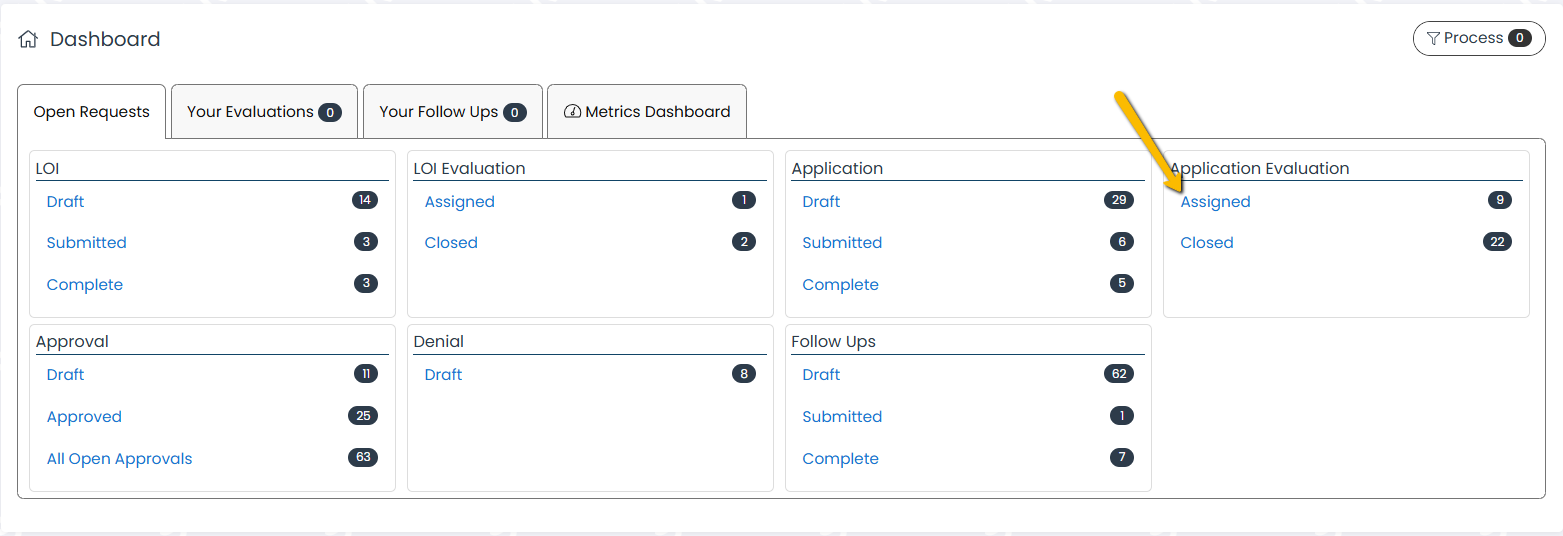Click the 'LOI Evaluation' section heading
This screenshot has width=1563, height=536.
[x=469, y=169]
